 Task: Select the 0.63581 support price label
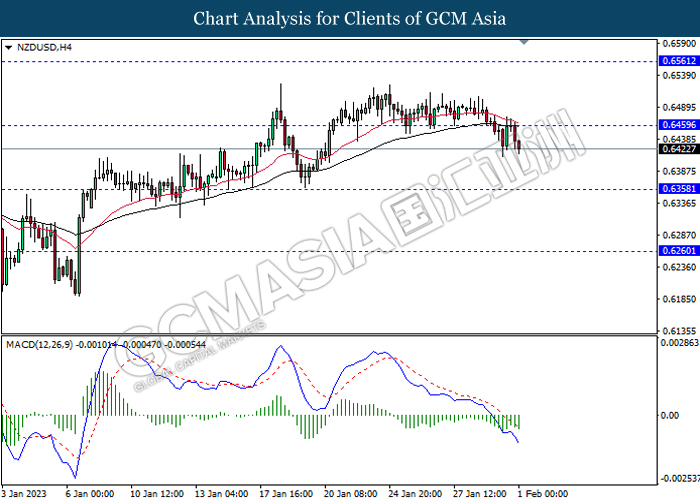(679, 189)
